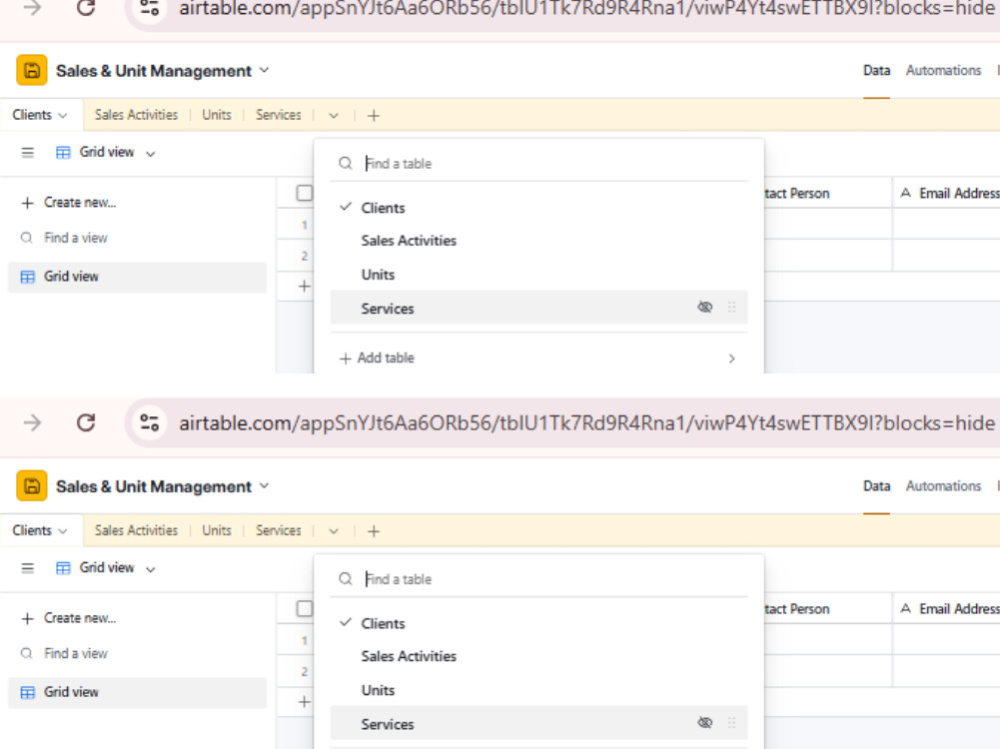Open site settings icon in the lower address bar

(x=149, y=422)
